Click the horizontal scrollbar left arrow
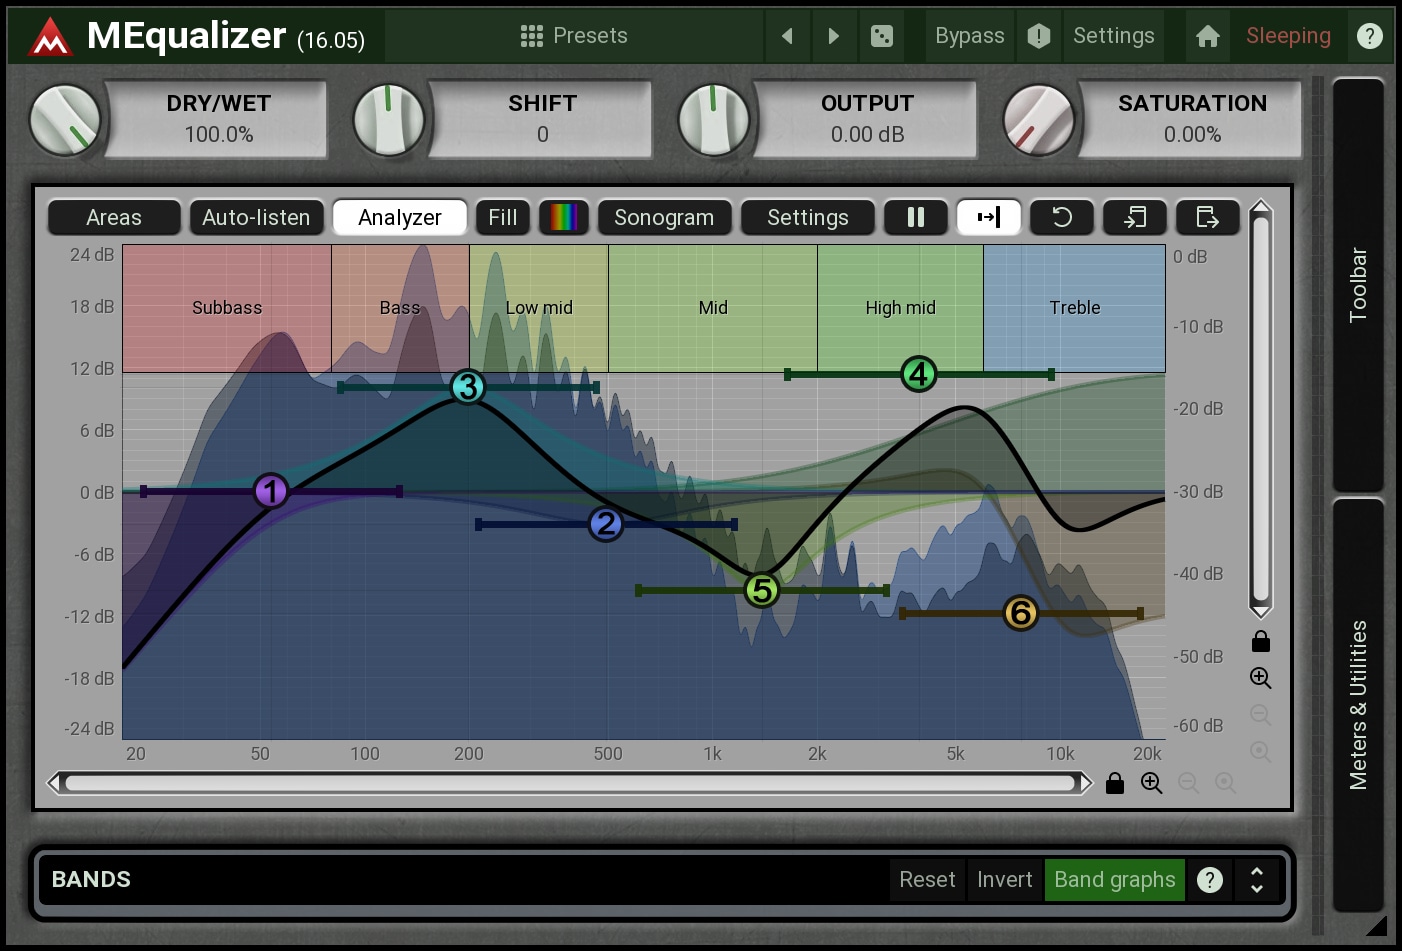 point(56,783)
